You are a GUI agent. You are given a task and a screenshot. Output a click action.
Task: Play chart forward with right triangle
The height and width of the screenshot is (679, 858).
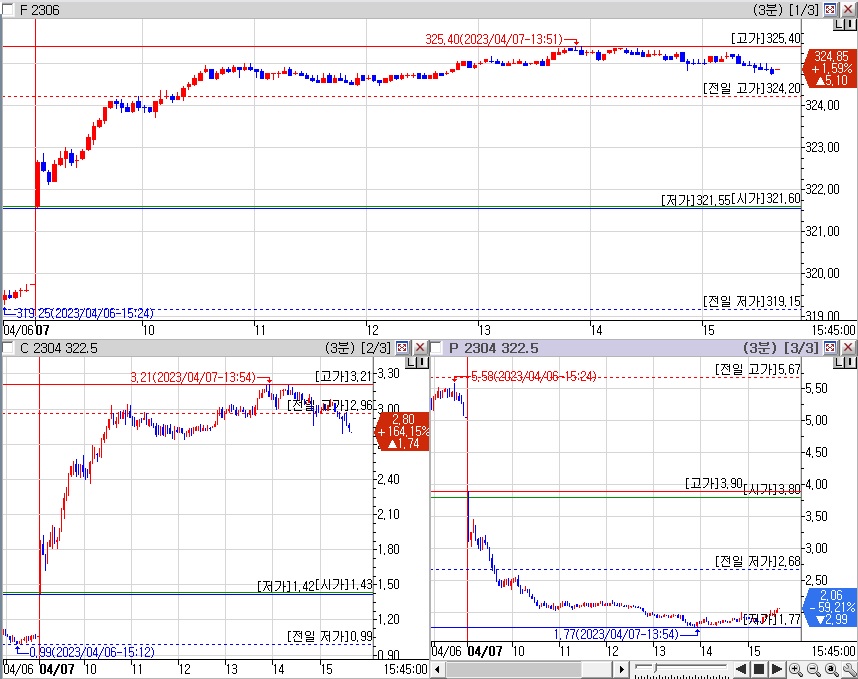pos(776,669)
